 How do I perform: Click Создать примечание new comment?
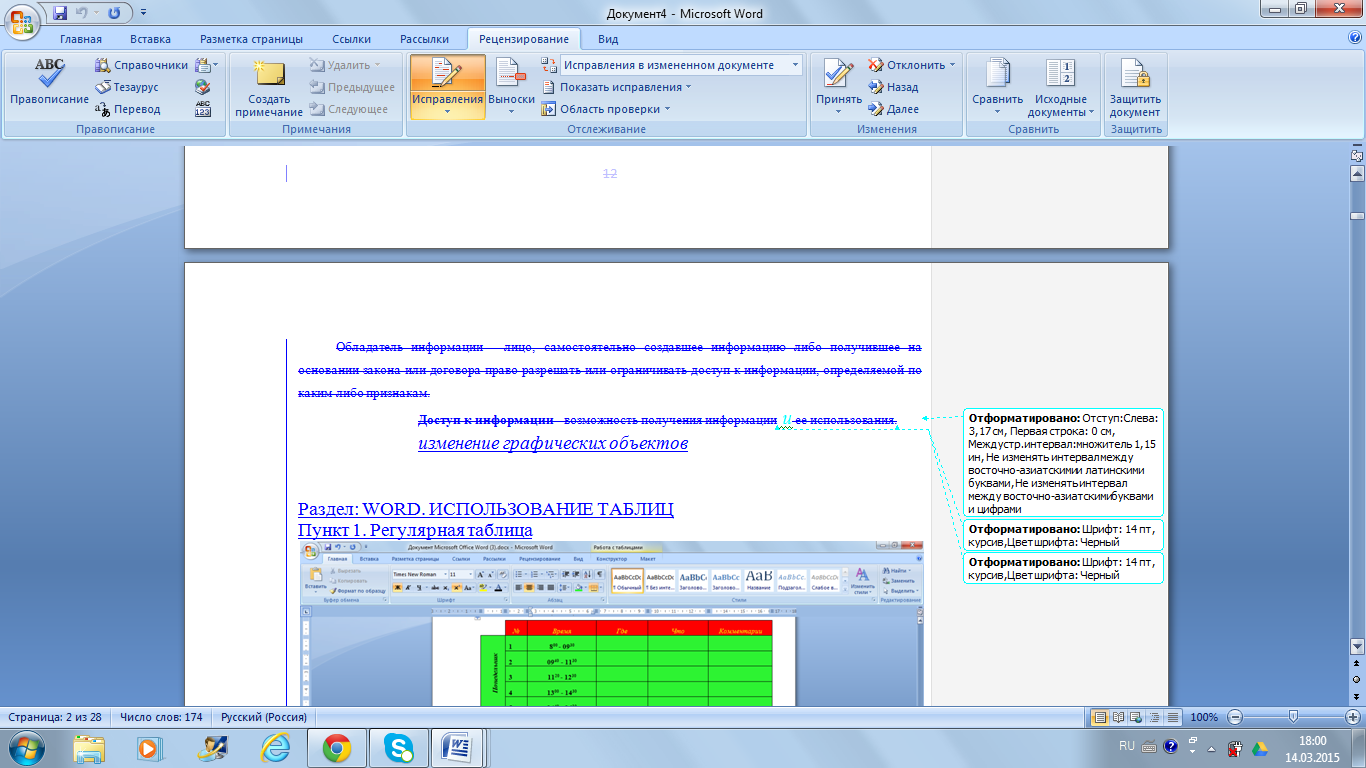click(x=269, y=87)
